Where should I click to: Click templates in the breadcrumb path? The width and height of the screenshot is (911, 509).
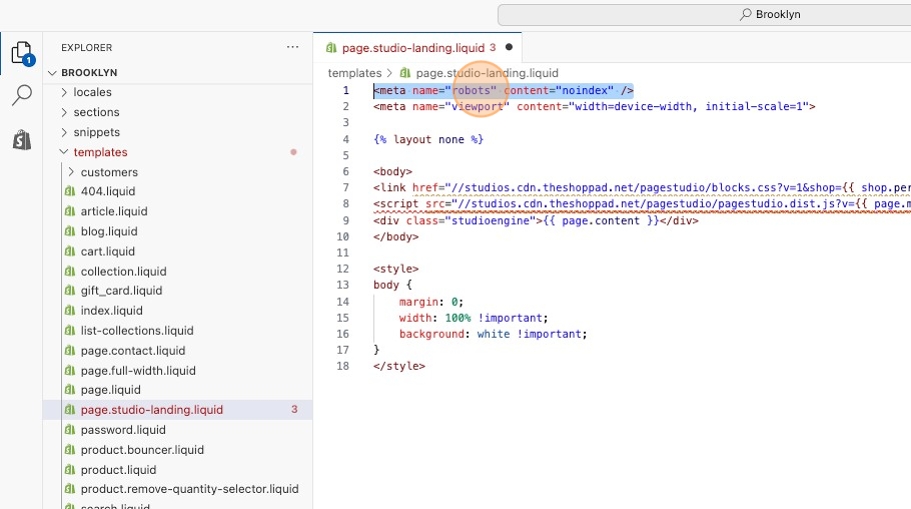coord(354,73)
